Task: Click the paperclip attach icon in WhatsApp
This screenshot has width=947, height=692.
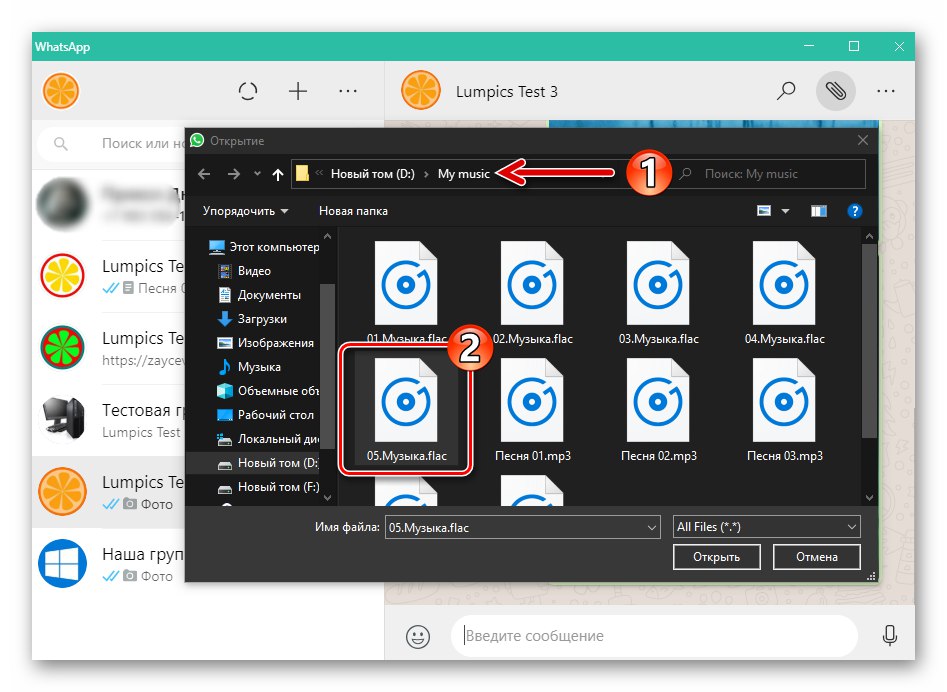Action: (835, 91)
